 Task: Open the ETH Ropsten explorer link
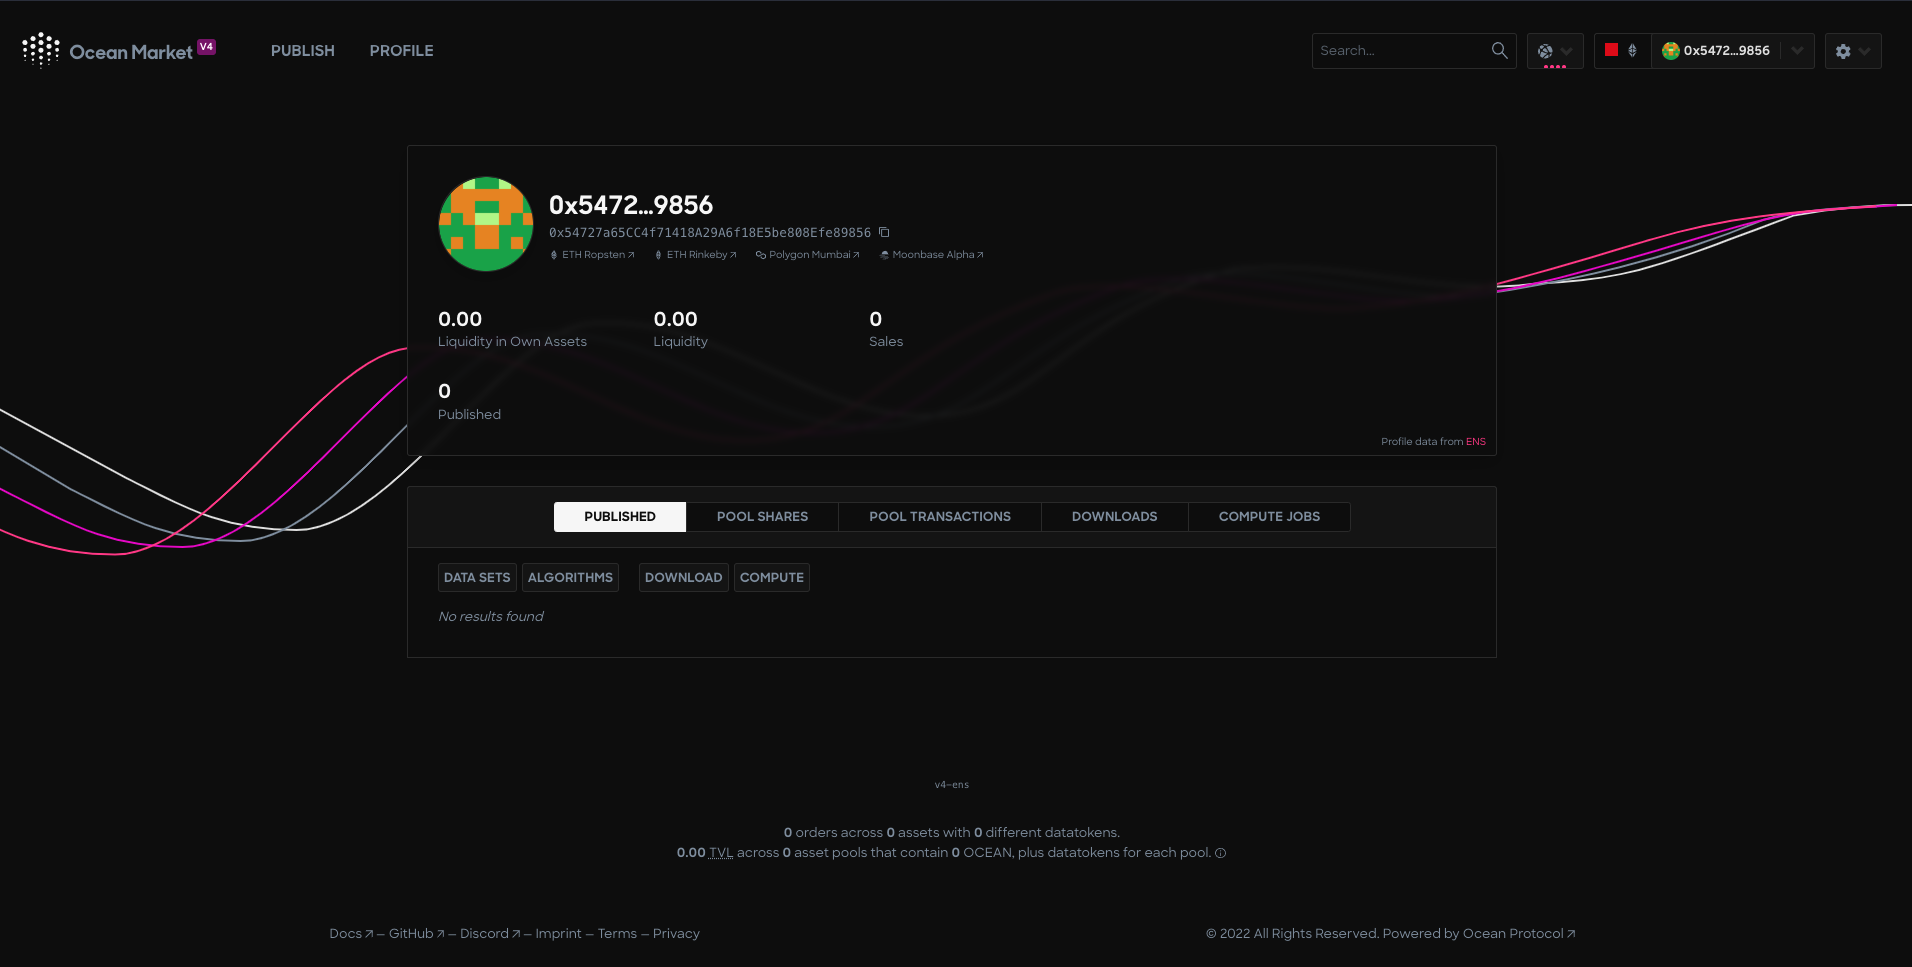(592, 254)
